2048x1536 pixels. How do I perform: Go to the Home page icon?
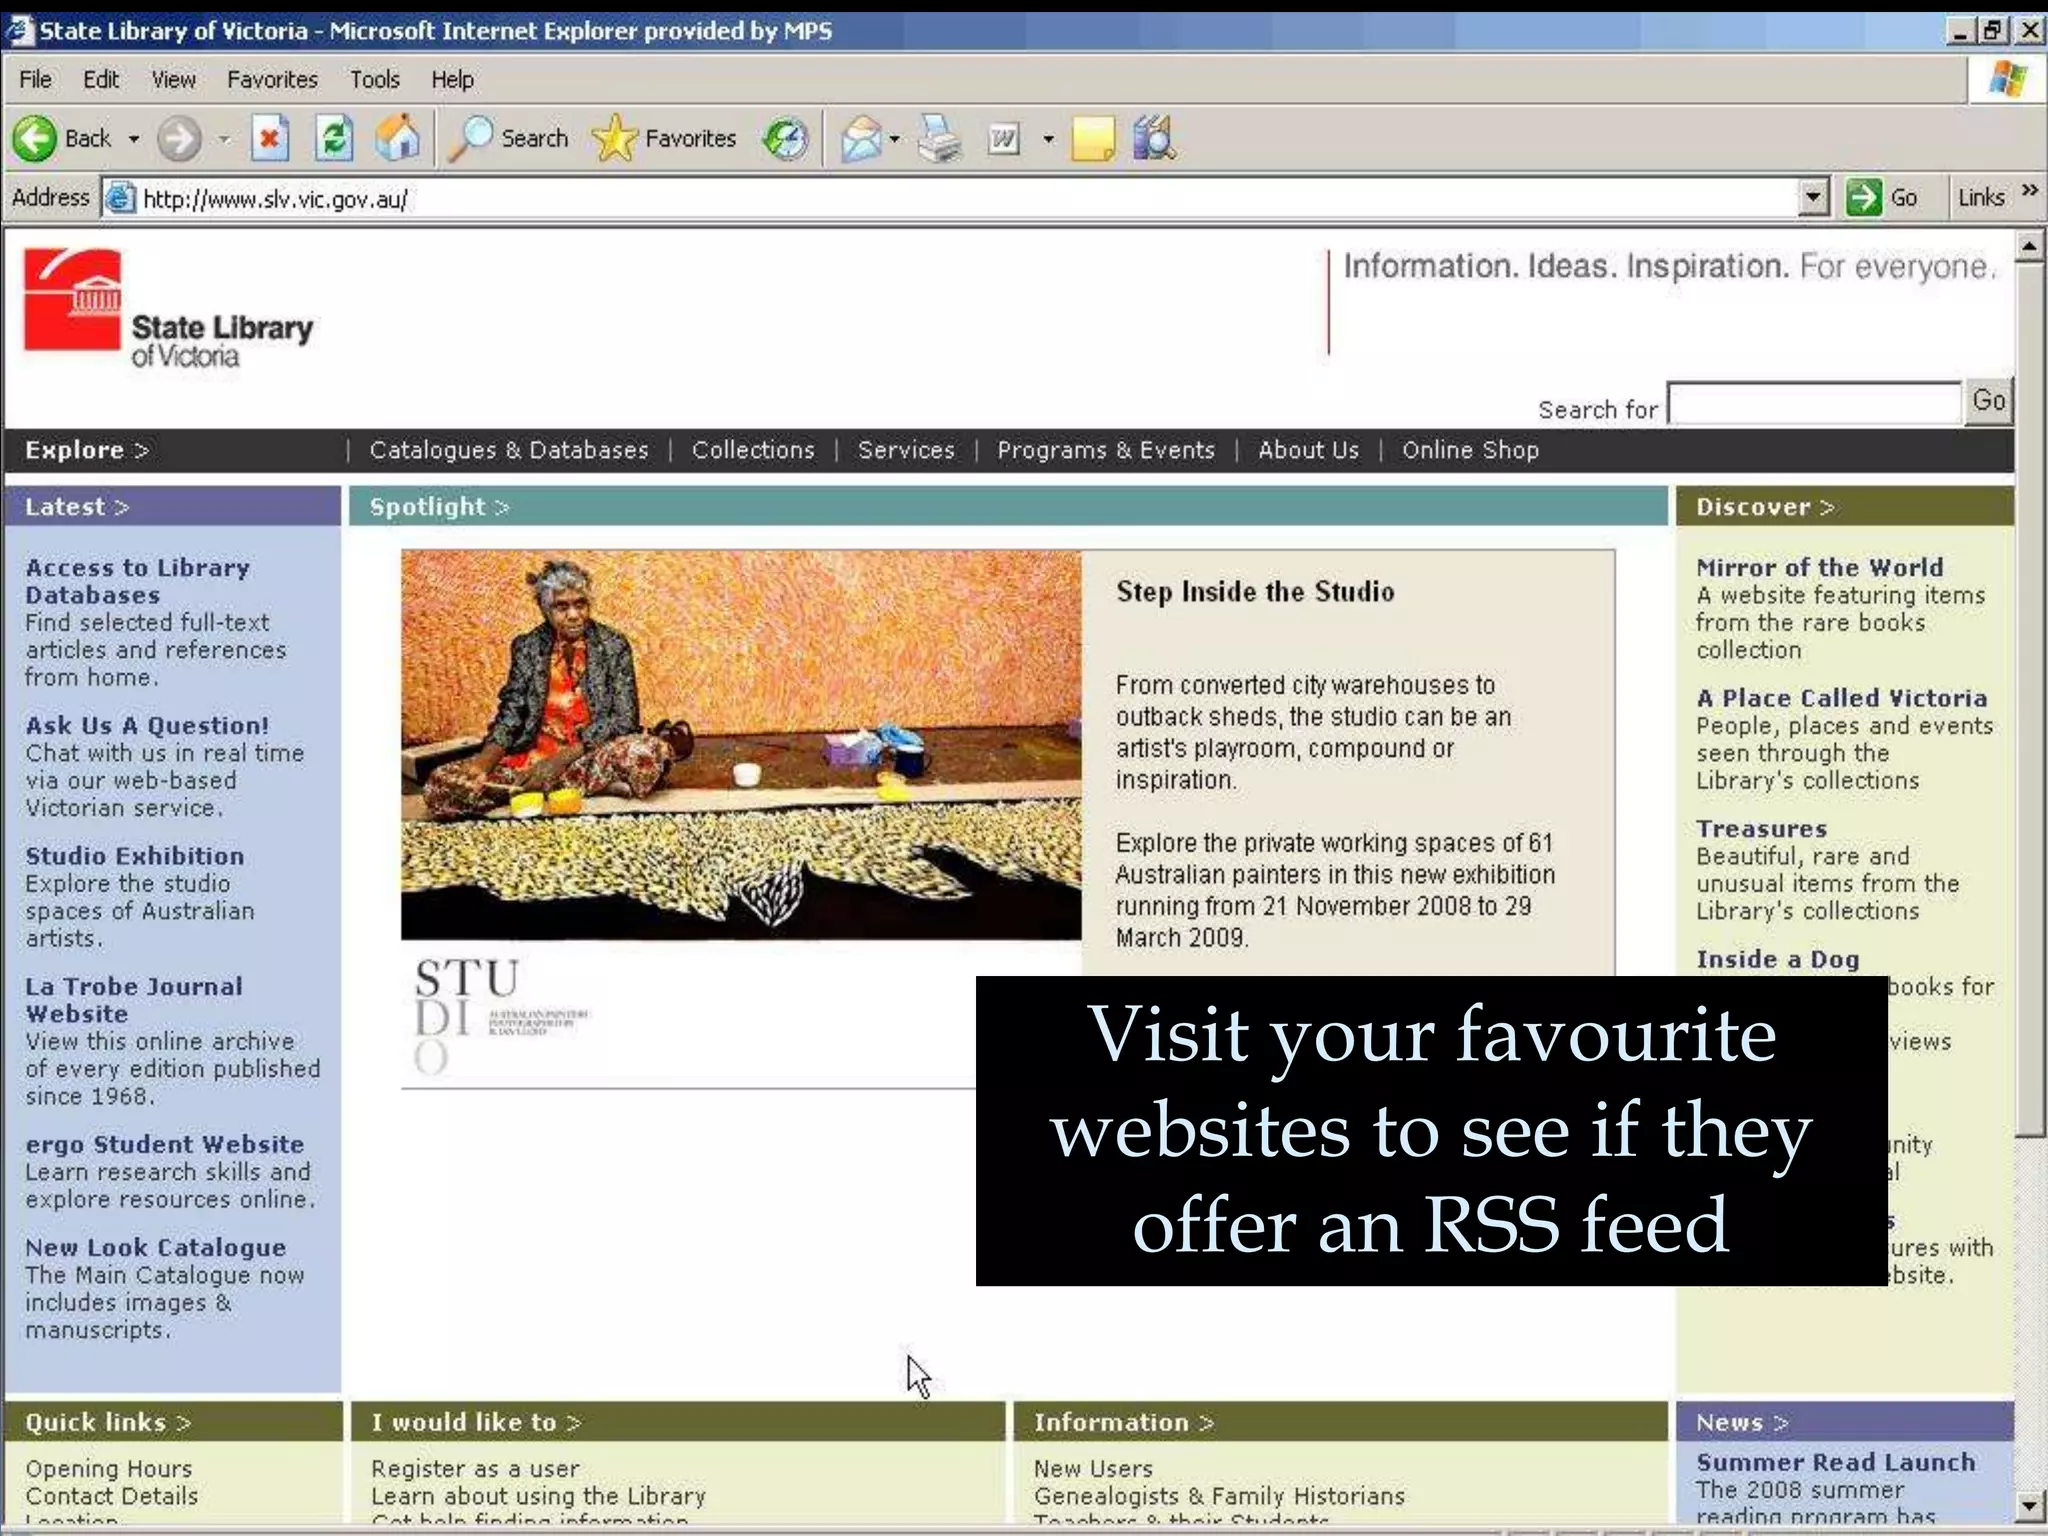pos(397,138)
